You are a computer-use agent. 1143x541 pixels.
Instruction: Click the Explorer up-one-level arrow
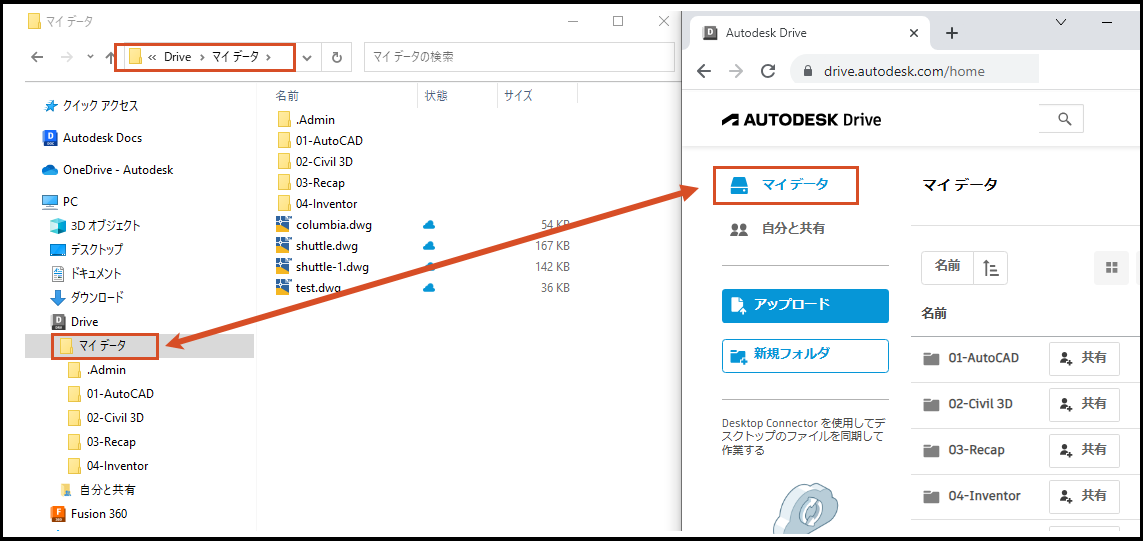coord(110,57)
